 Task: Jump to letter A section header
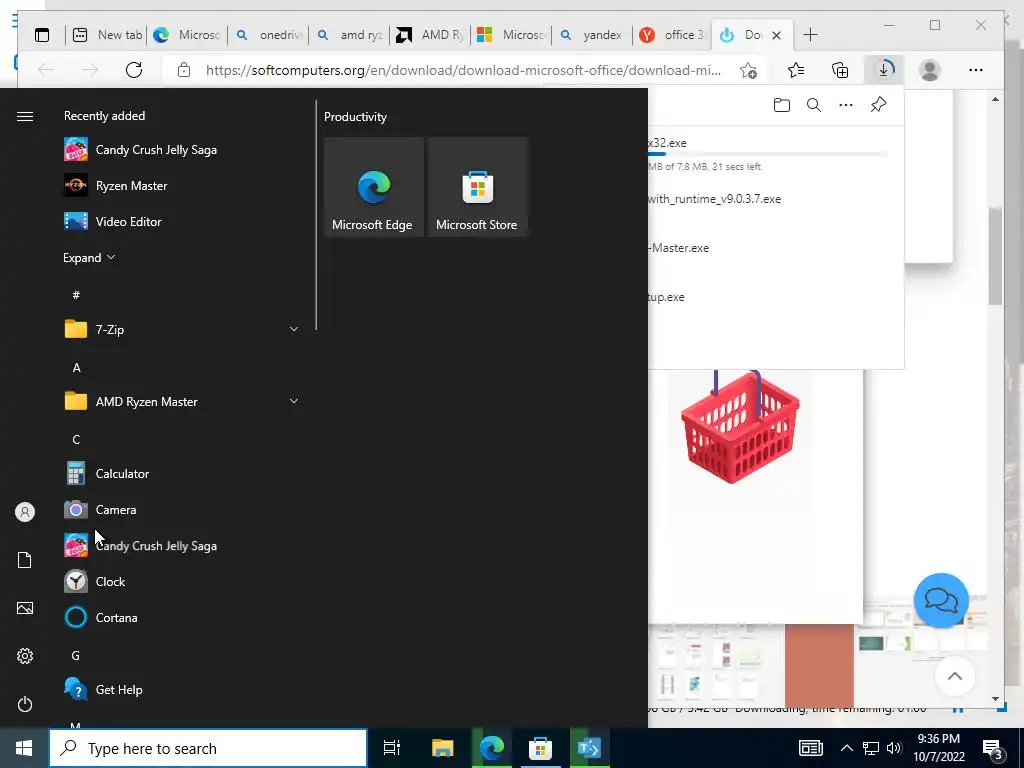tap(76, 368)
